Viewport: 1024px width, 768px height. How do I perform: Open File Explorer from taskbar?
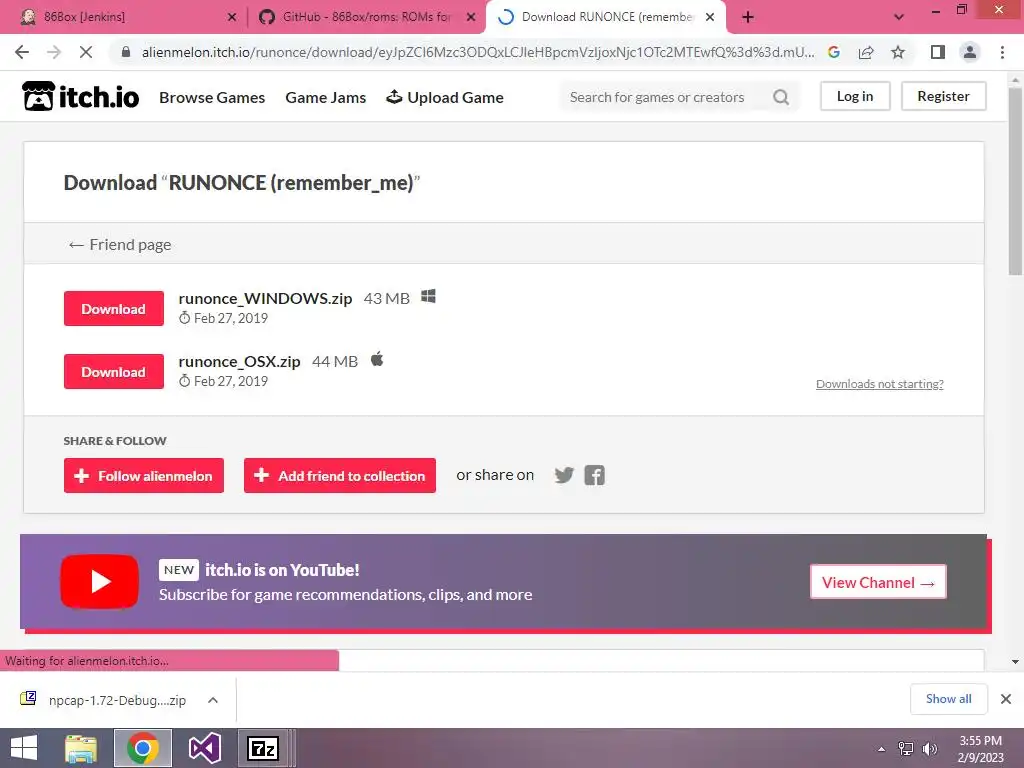tap(82, 748)
